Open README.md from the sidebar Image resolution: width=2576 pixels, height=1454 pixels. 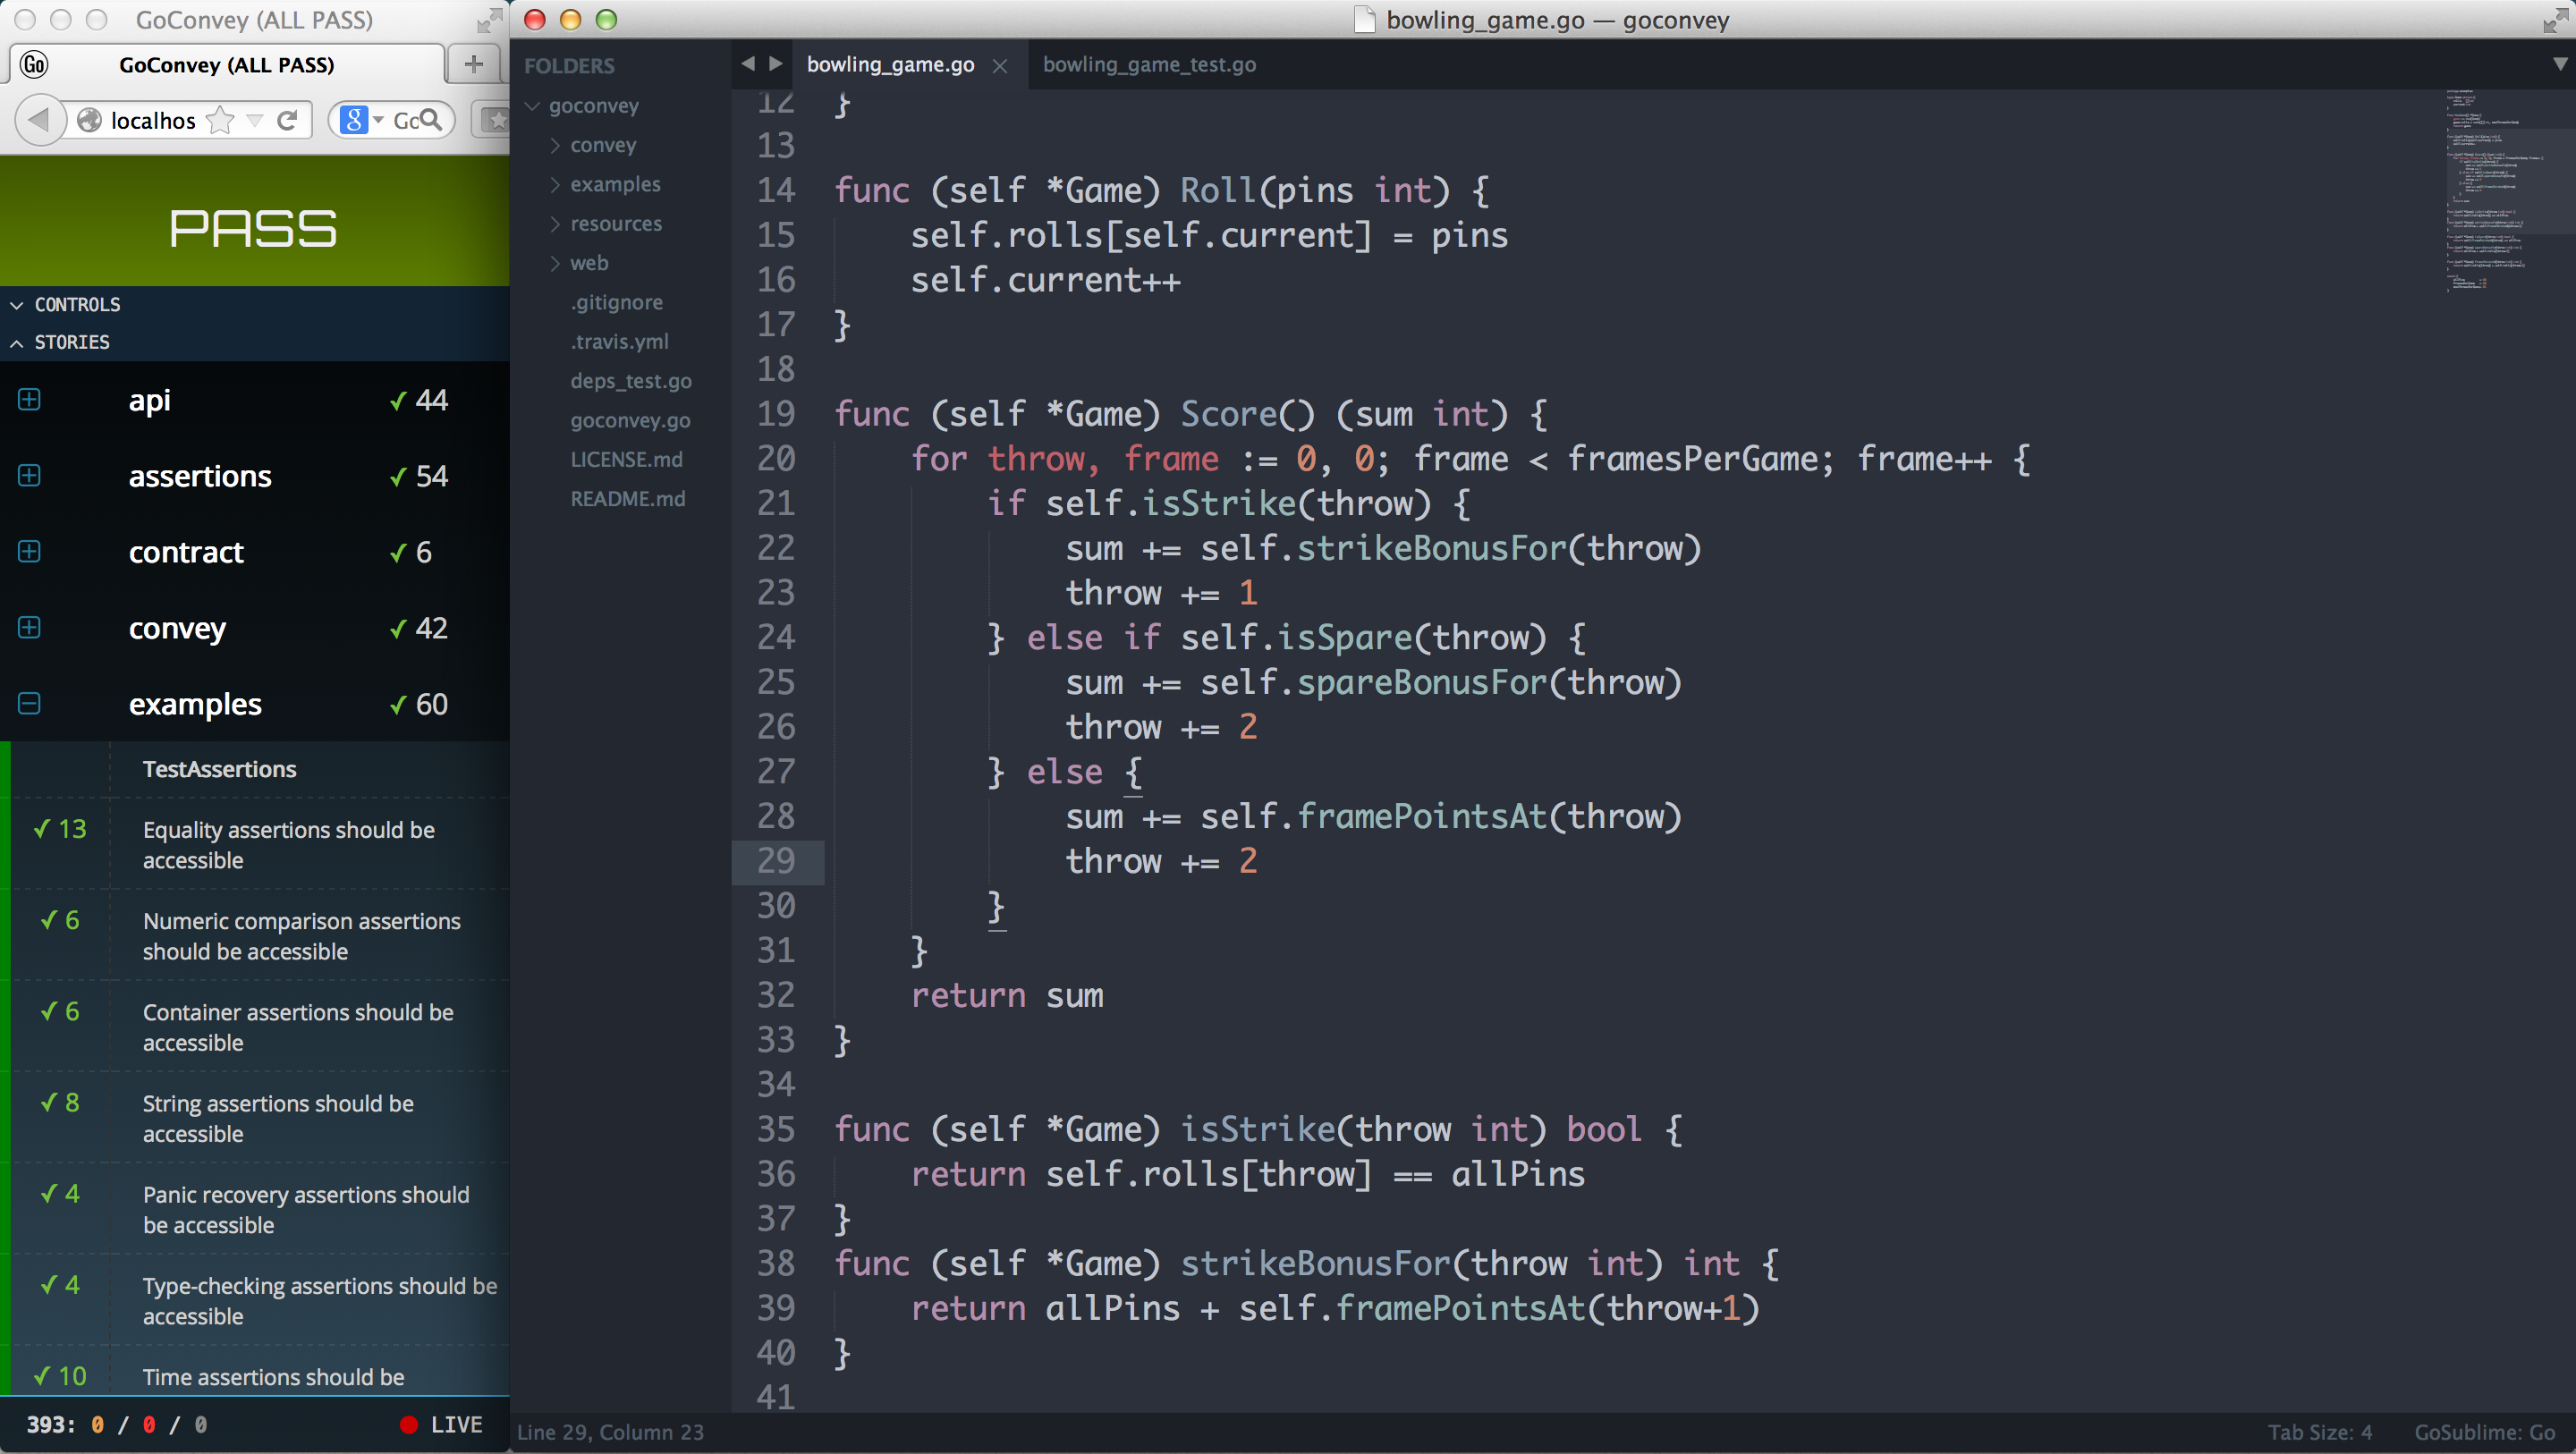click(x=627, y=499)
